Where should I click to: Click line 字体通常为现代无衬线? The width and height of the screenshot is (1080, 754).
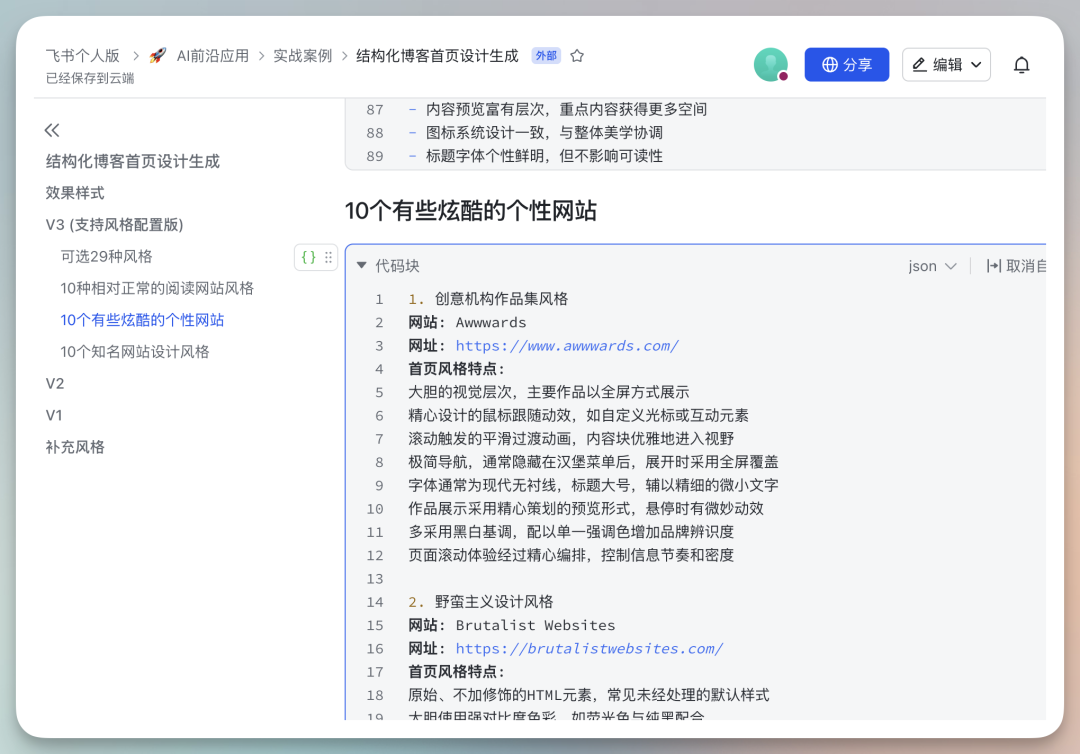click(593, 485)
